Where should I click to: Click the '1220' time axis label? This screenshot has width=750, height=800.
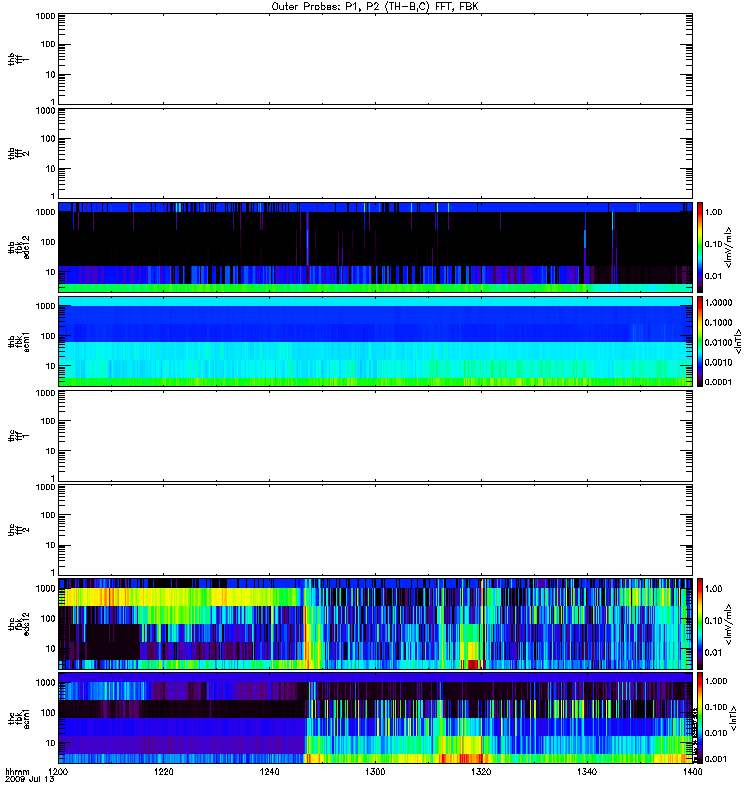[163, 771]
